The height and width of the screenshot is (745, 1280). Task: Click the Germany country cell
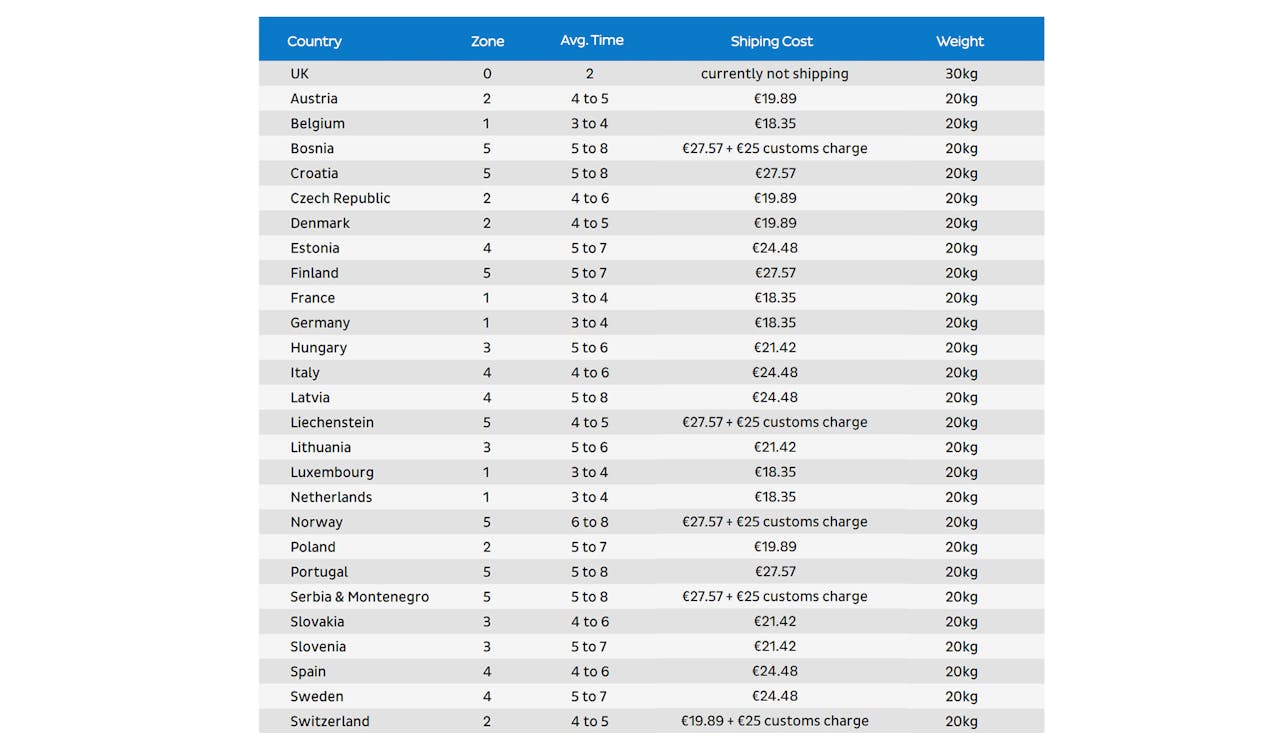click(x=320, y=323)
